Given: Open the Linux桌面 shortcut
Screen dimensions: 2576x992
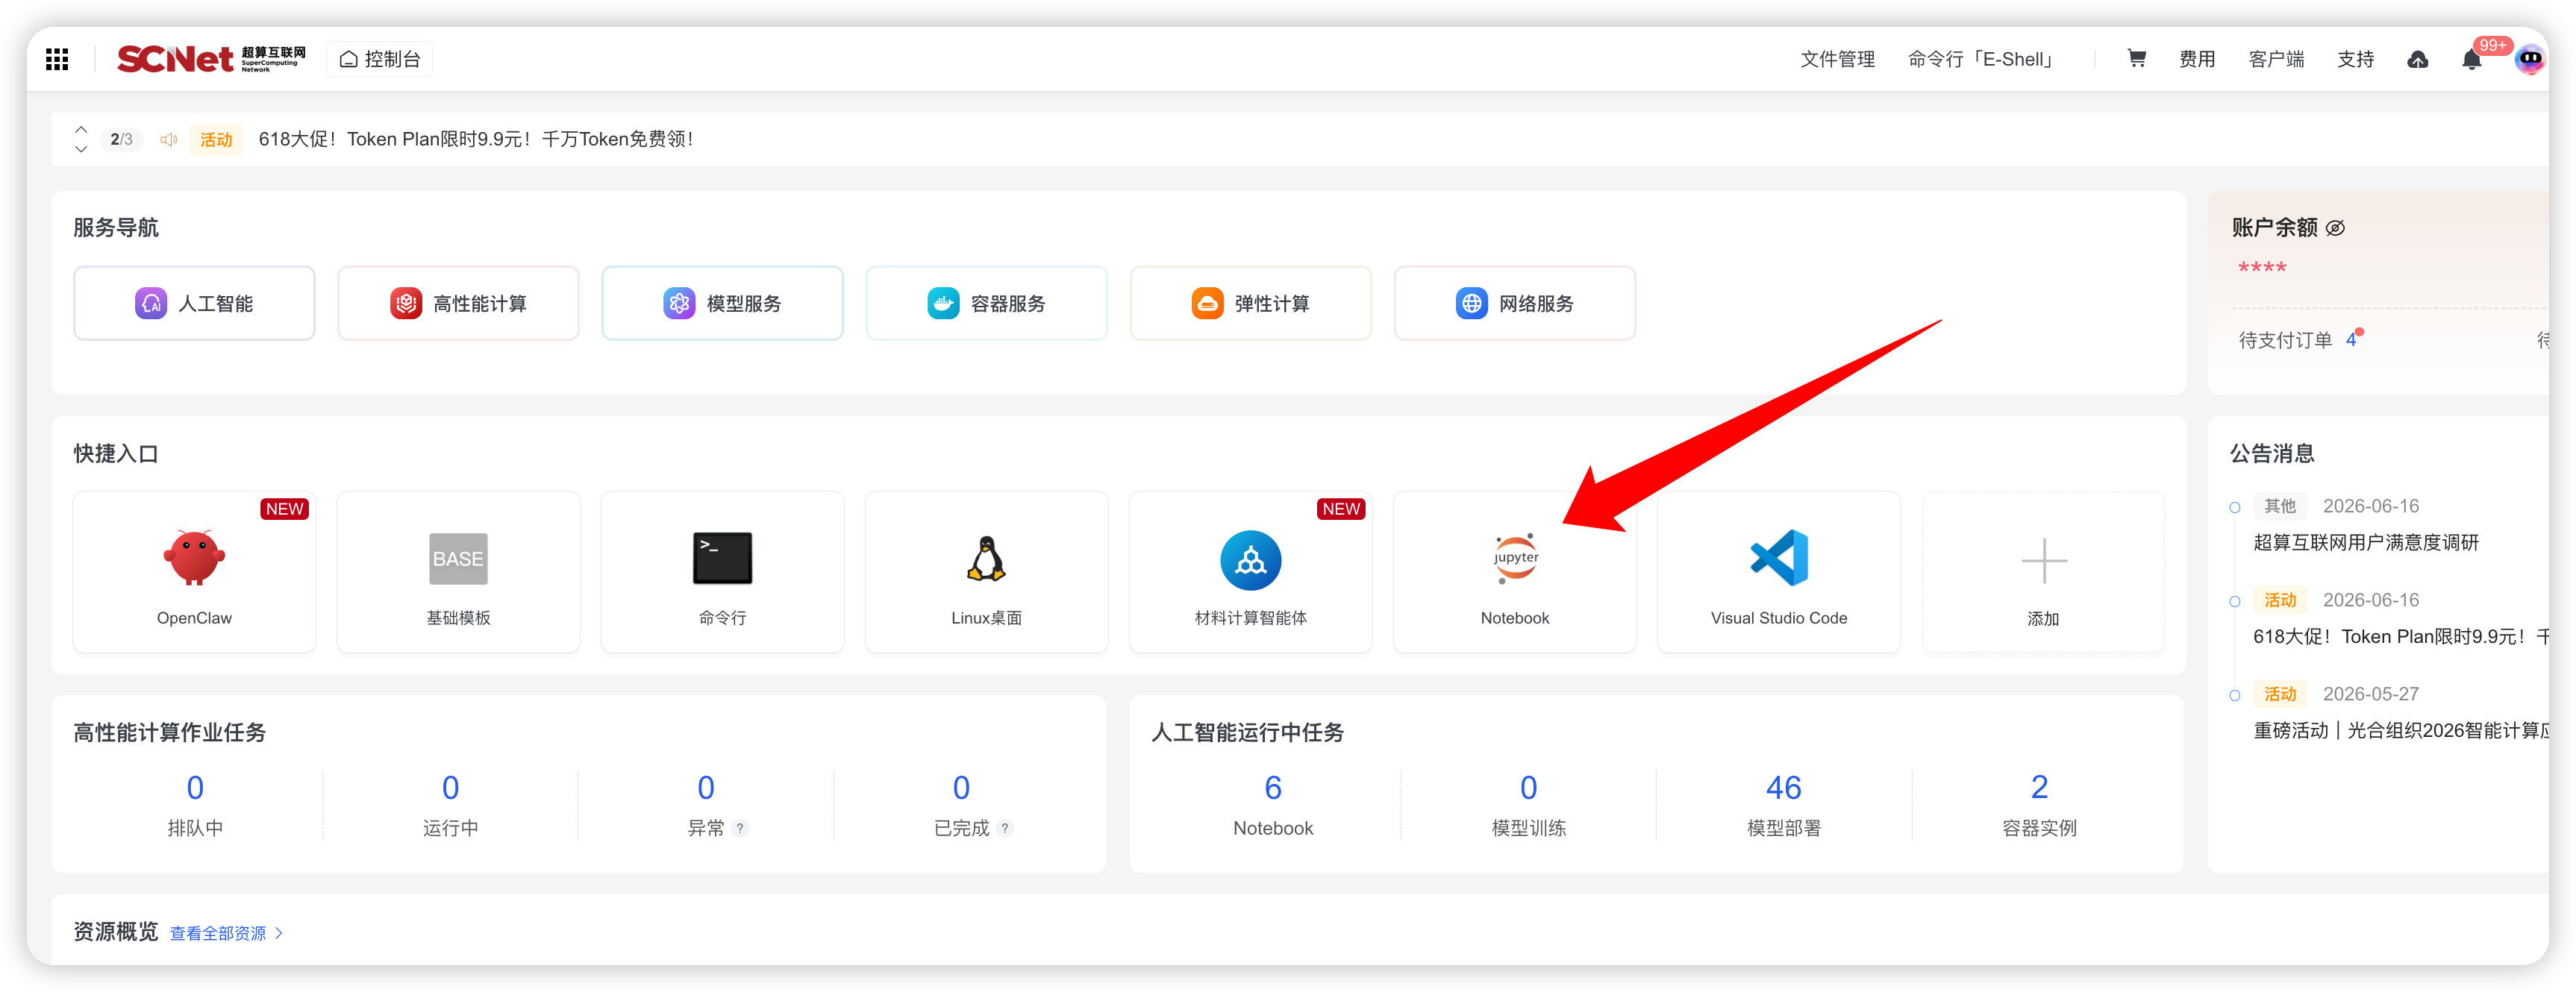Looking at the screenshot, I should coord(986,572).
